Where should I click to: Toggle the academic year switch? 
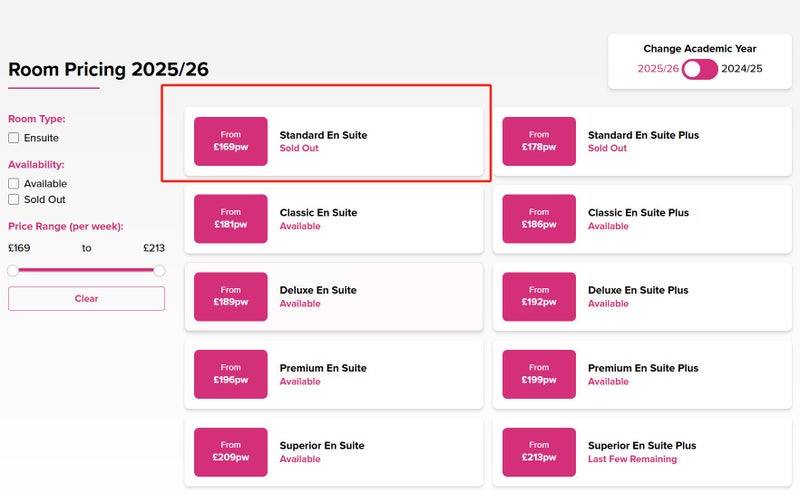pos(699,69)
